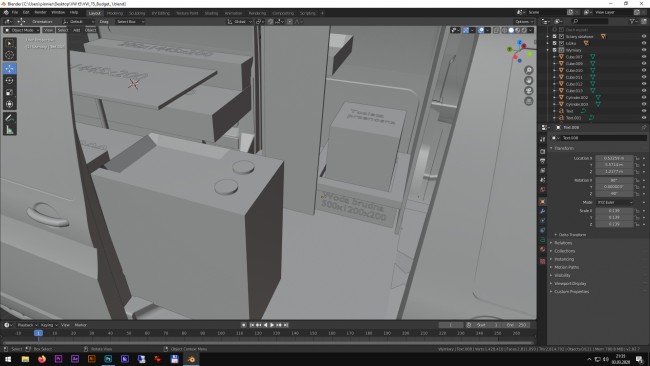Open the Select Box dropdown
Screen dimensions: 650x366
(x=130, y=22)
